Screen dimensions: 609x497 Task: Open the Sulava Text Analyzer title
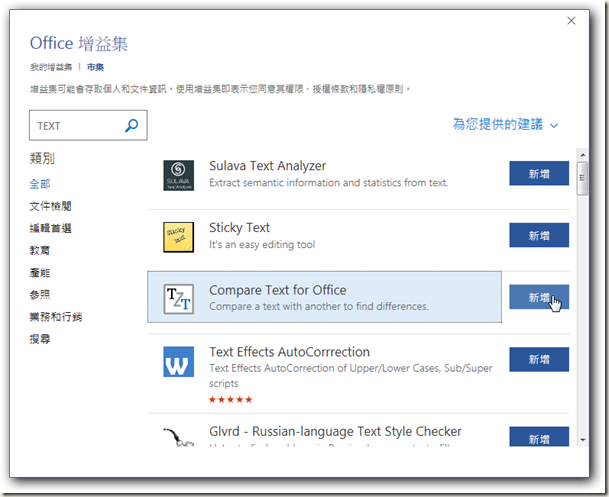(268, 166)
